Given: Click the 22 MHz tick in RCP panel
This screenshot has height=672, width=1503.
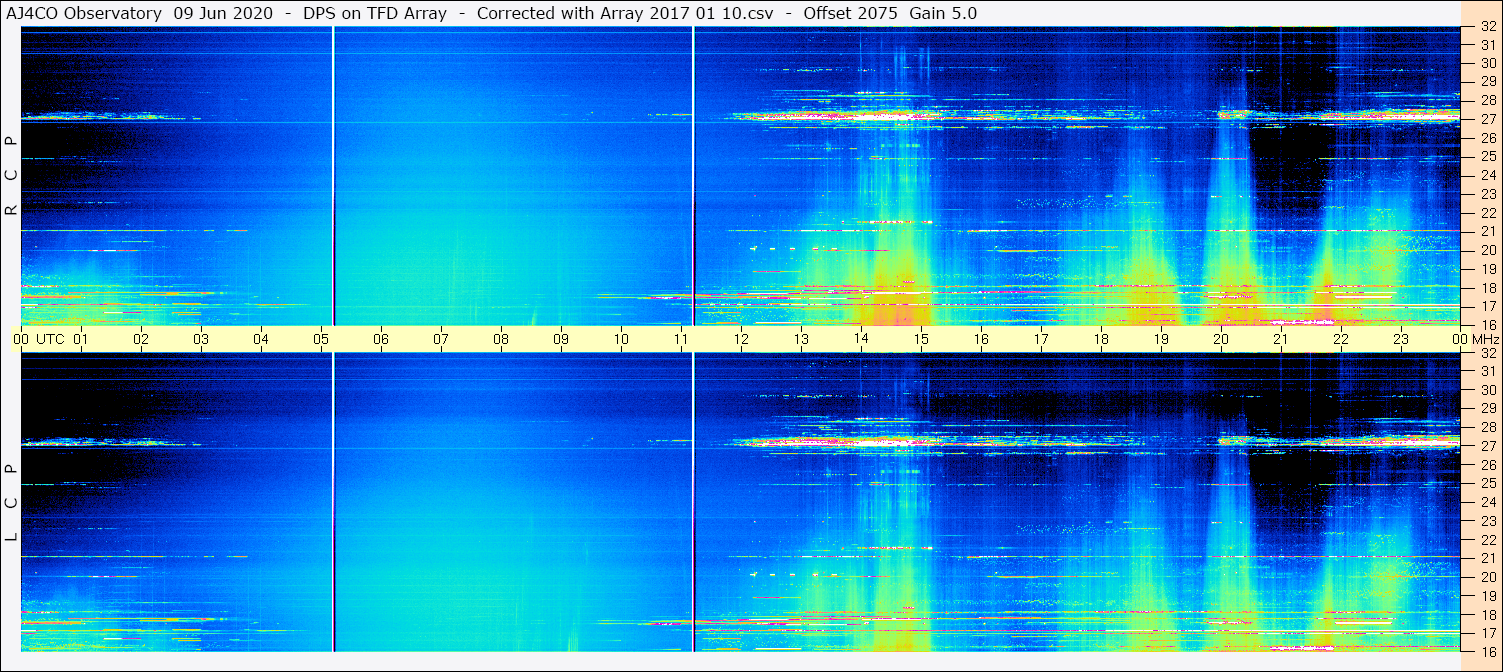Looking at the screenshot, I should point(1487,213).
